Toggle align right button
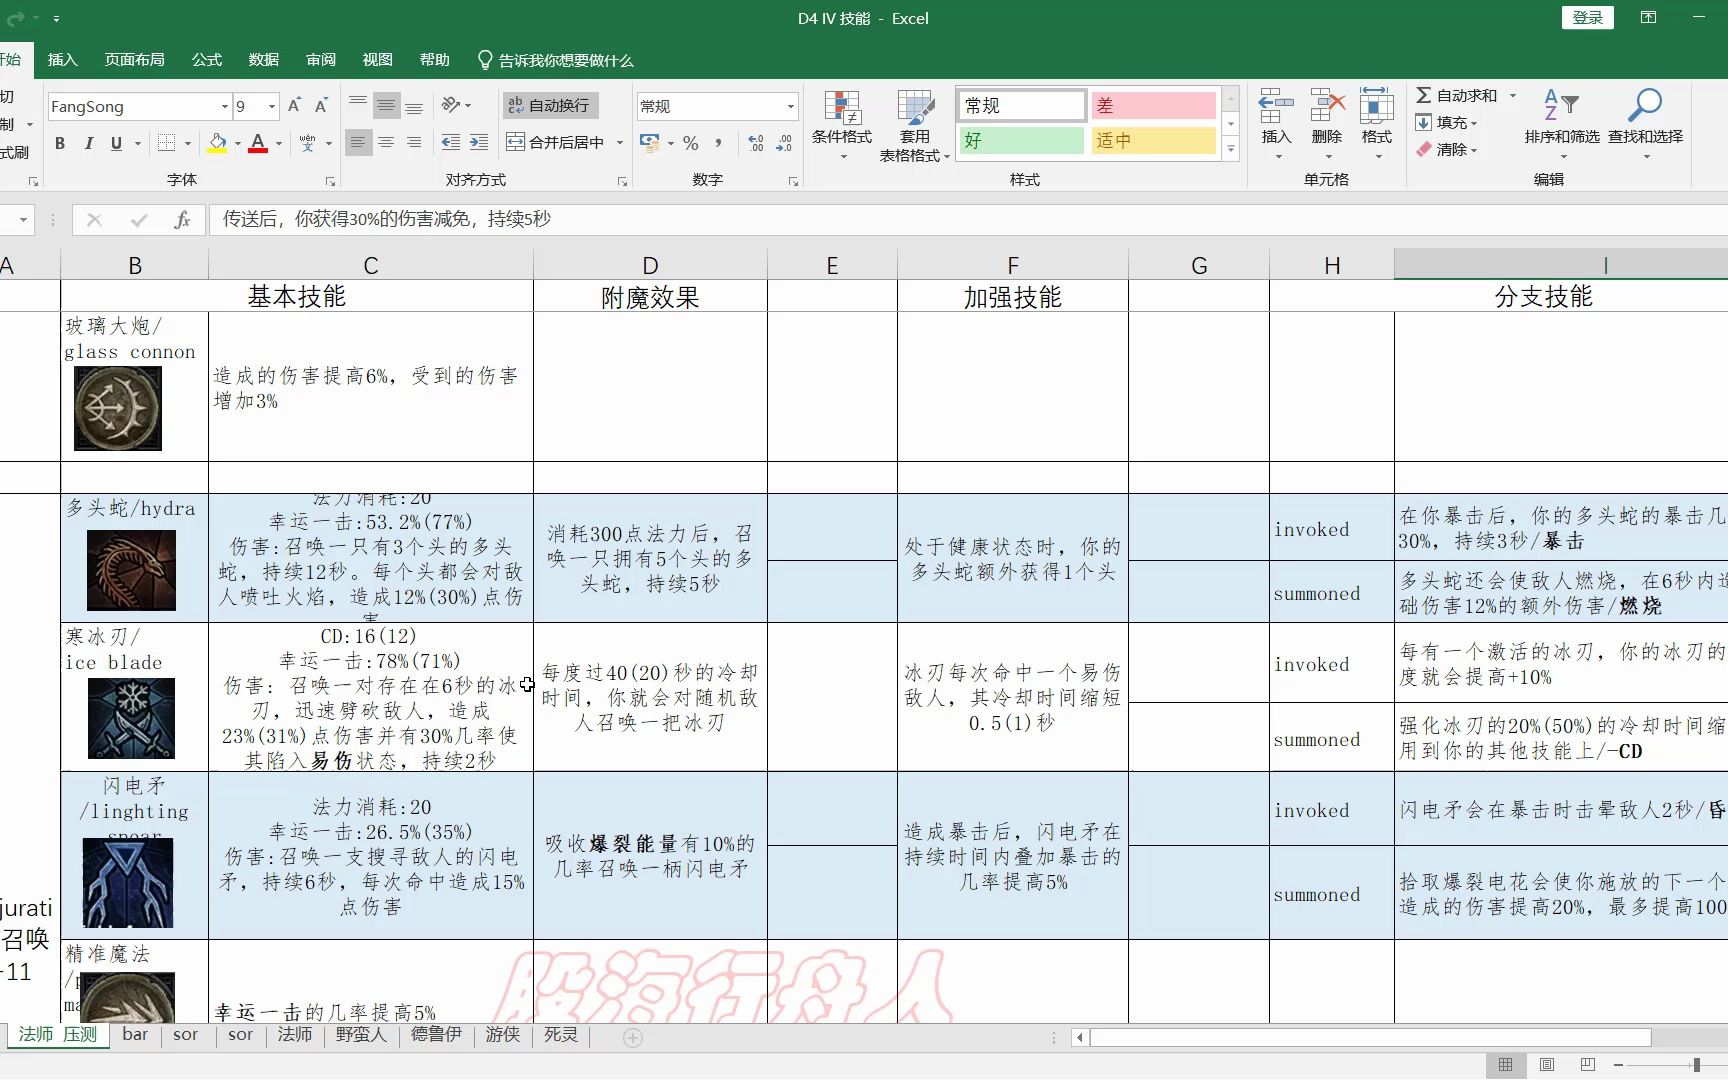Image resolution: width=1728 pixels, height=1080 pixels. pyautogui.click(x=414, y=143)
